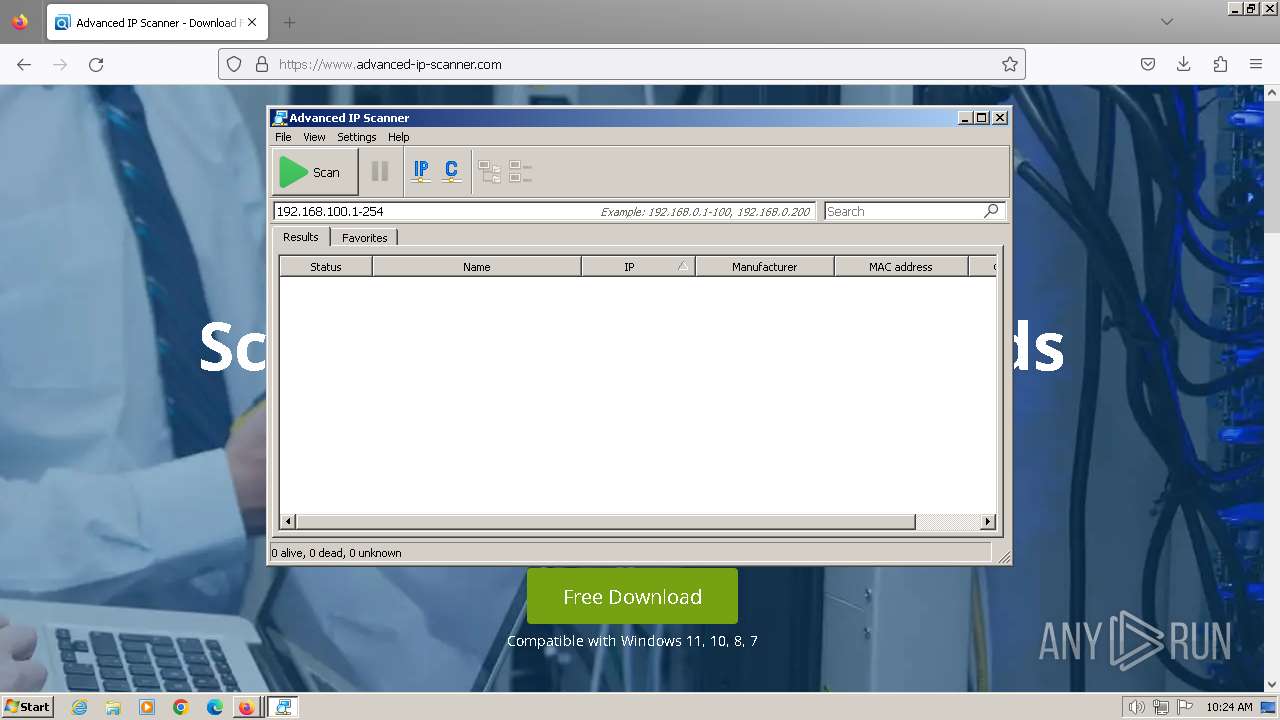Sort results by Manufacturer column
The width and height of the screenshot is (1280, 720).
[x=765, y=267]
